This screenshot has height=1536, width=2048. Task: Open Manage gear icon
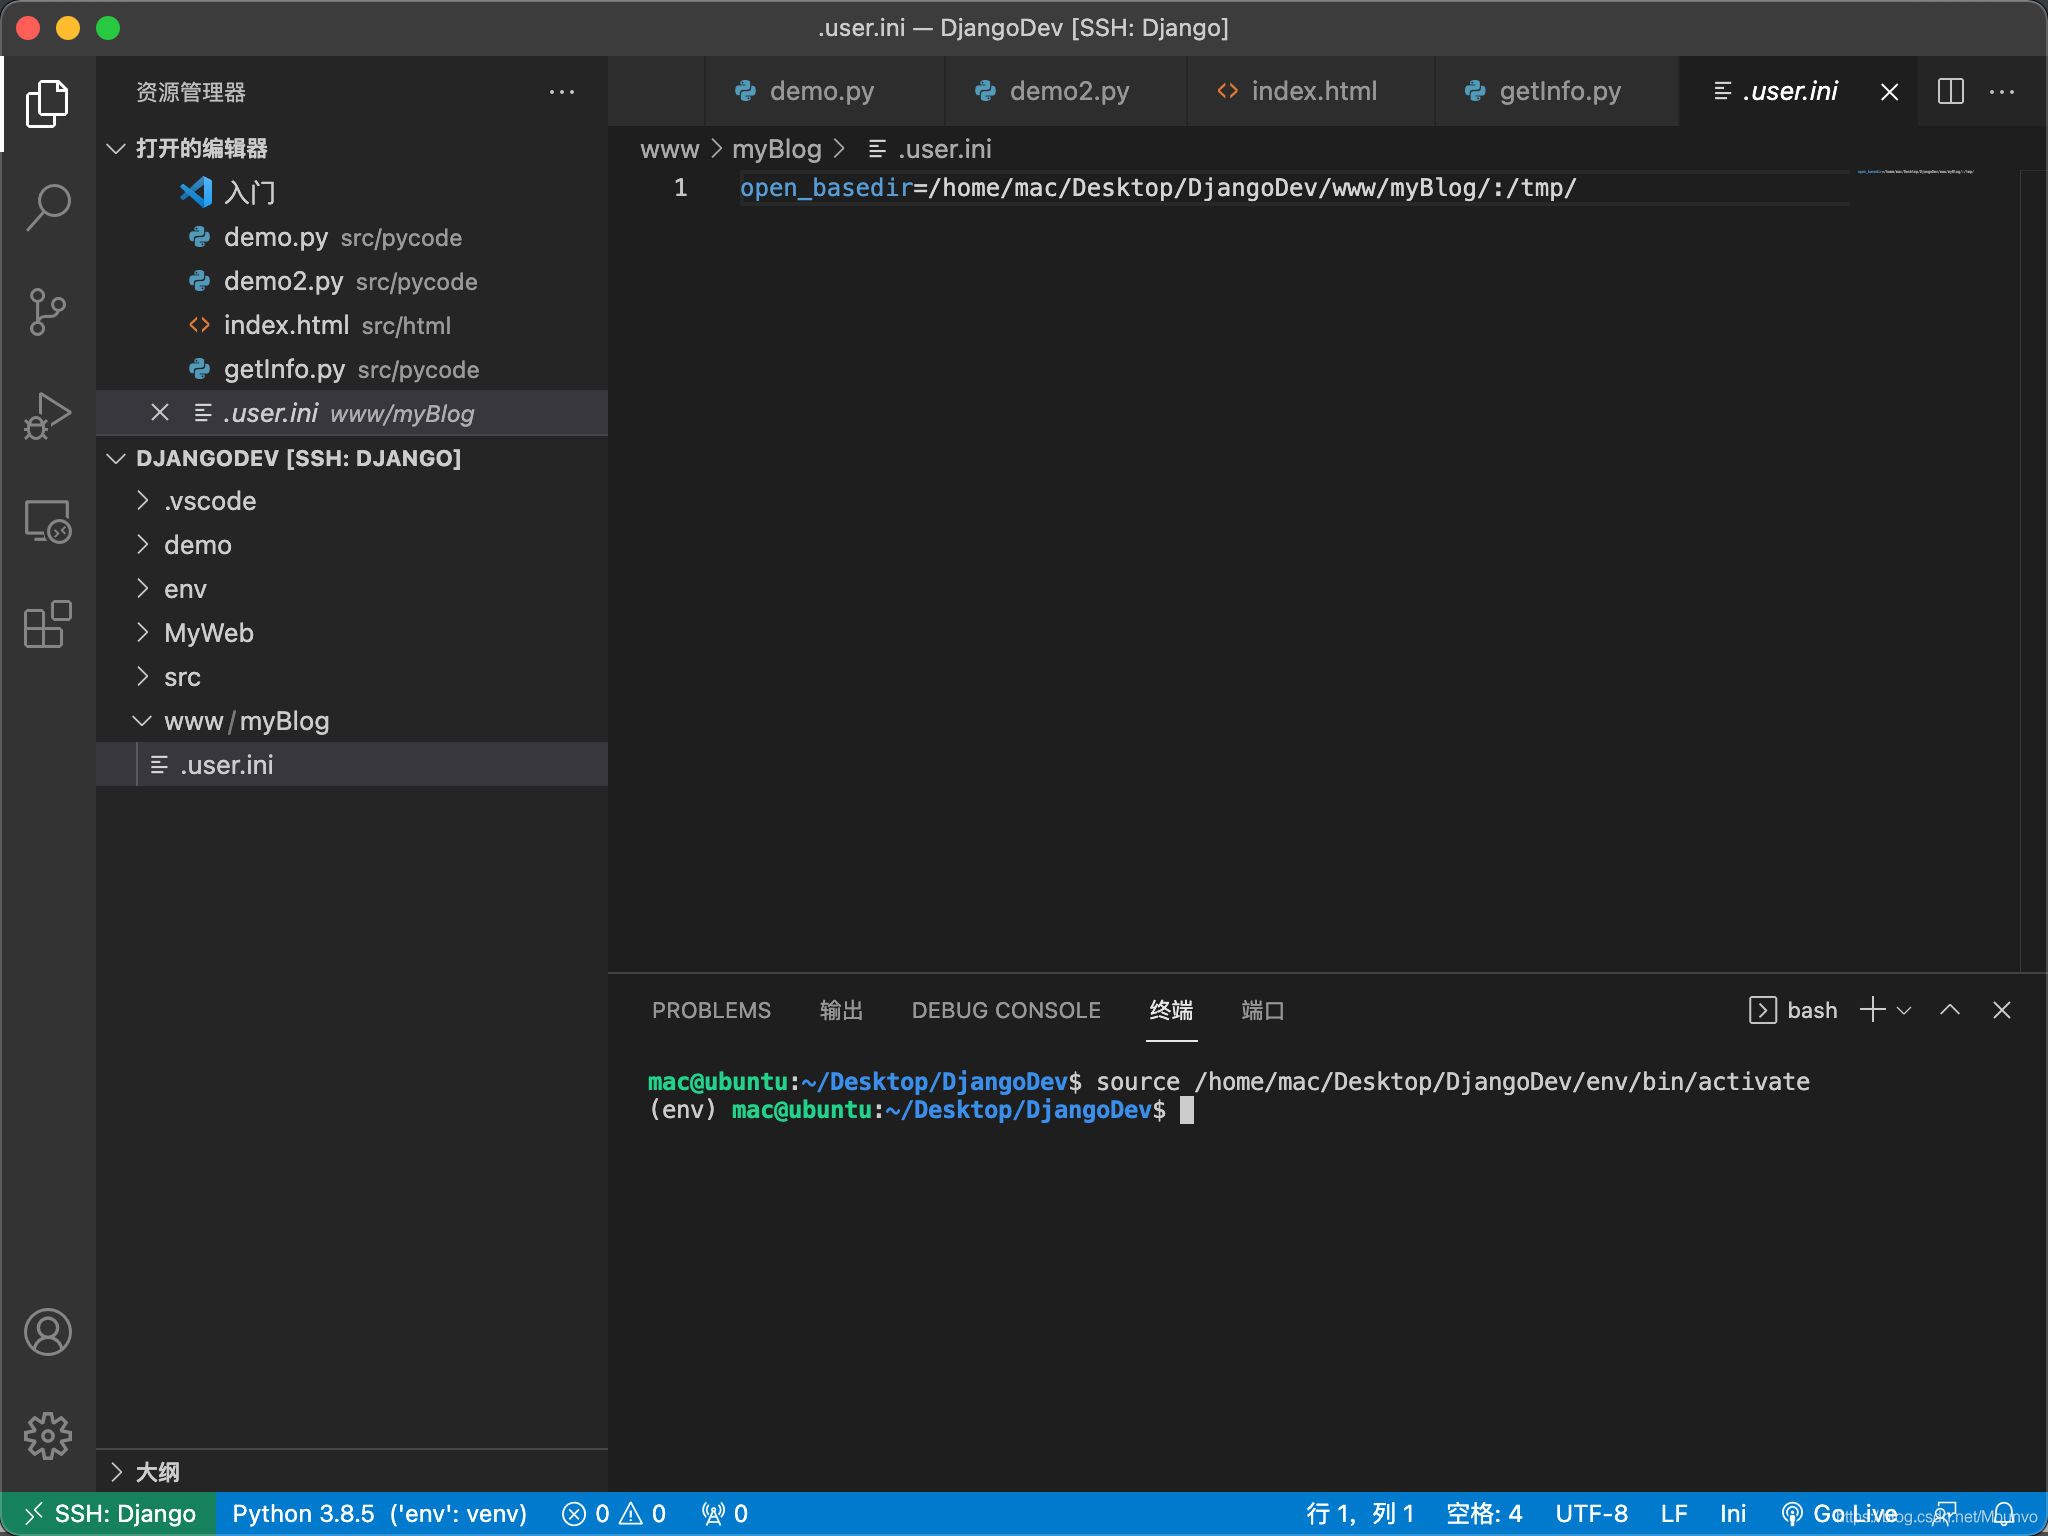[47, 1436]
